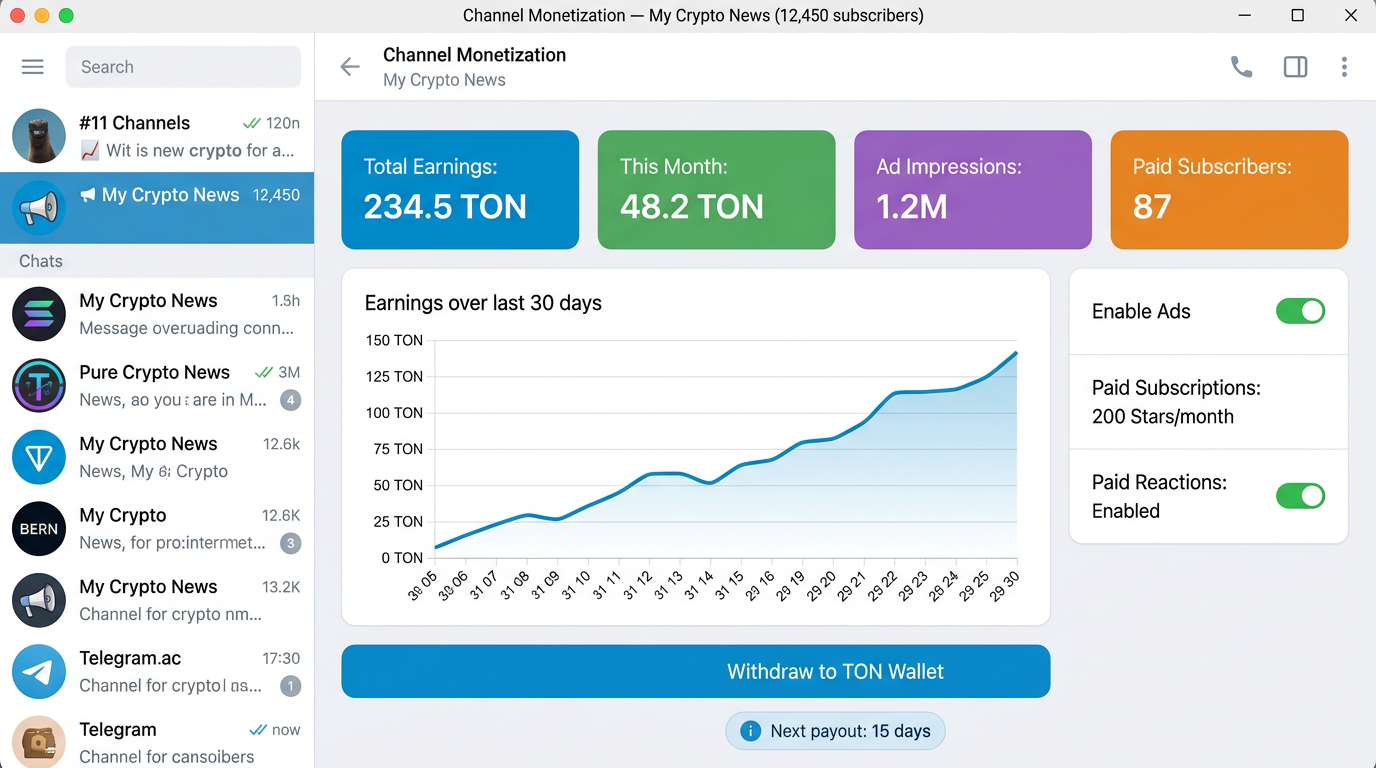Click the double-check mark on Telegram now
The width and height of the screenshot is (1376, 768).
(257, 729)
